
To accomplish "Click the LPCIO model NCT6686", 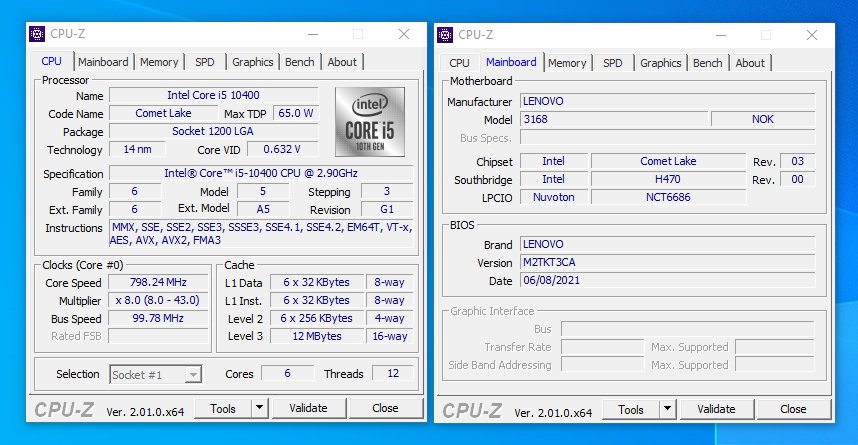I will pos(668,198).
